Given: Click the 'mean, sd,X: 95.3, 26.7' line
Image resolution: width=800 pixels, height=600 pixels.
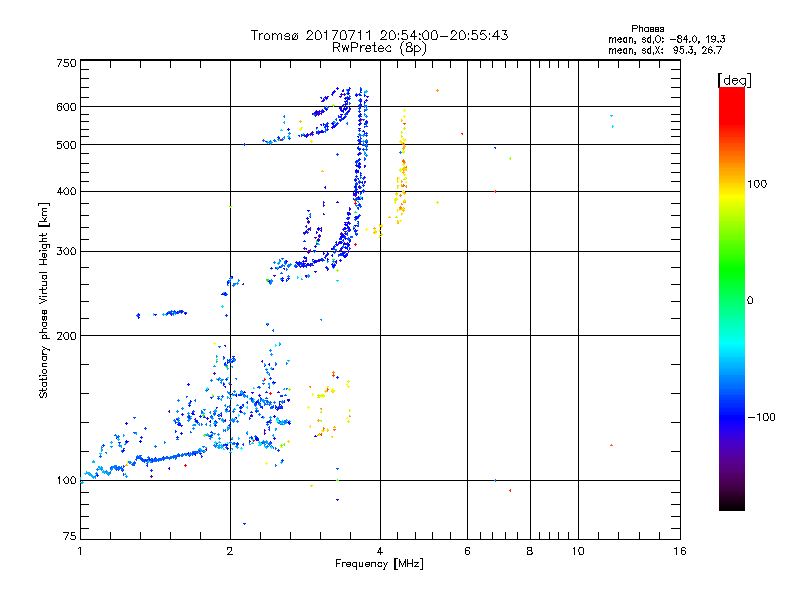Looking at the screenshot, I should pos(665,50).
